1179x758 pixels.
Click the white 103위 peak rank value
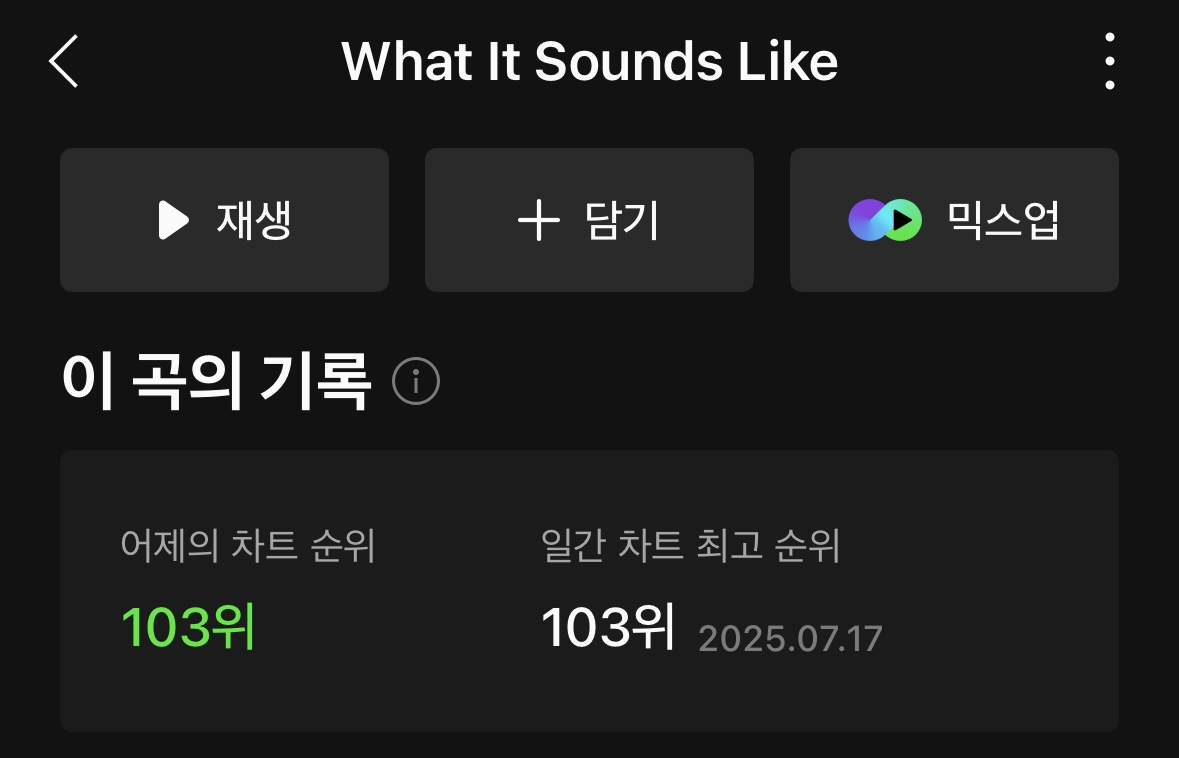click(608, 626)
